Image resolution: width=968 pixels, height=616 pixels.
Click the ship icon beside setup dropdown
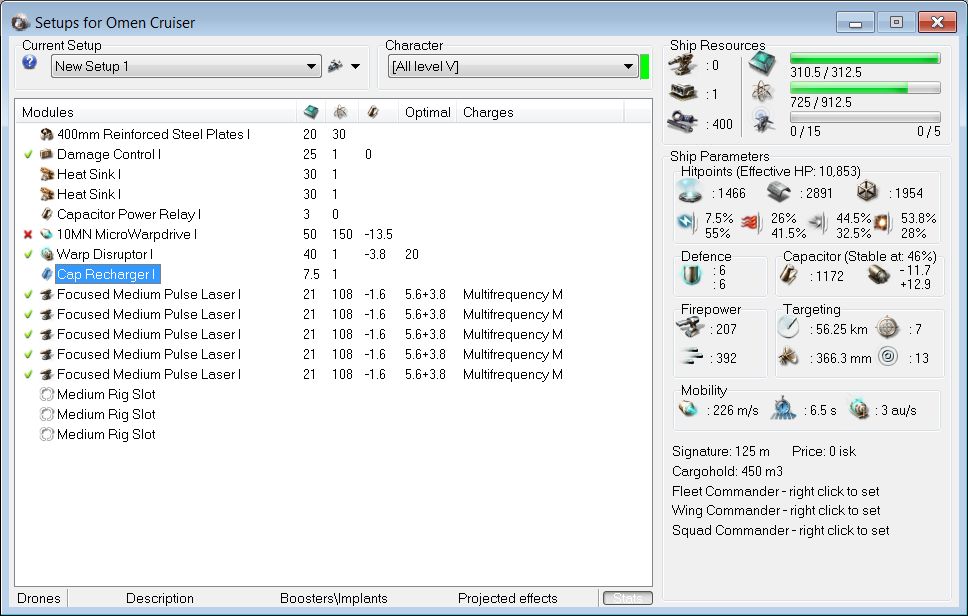pos(335,66)
